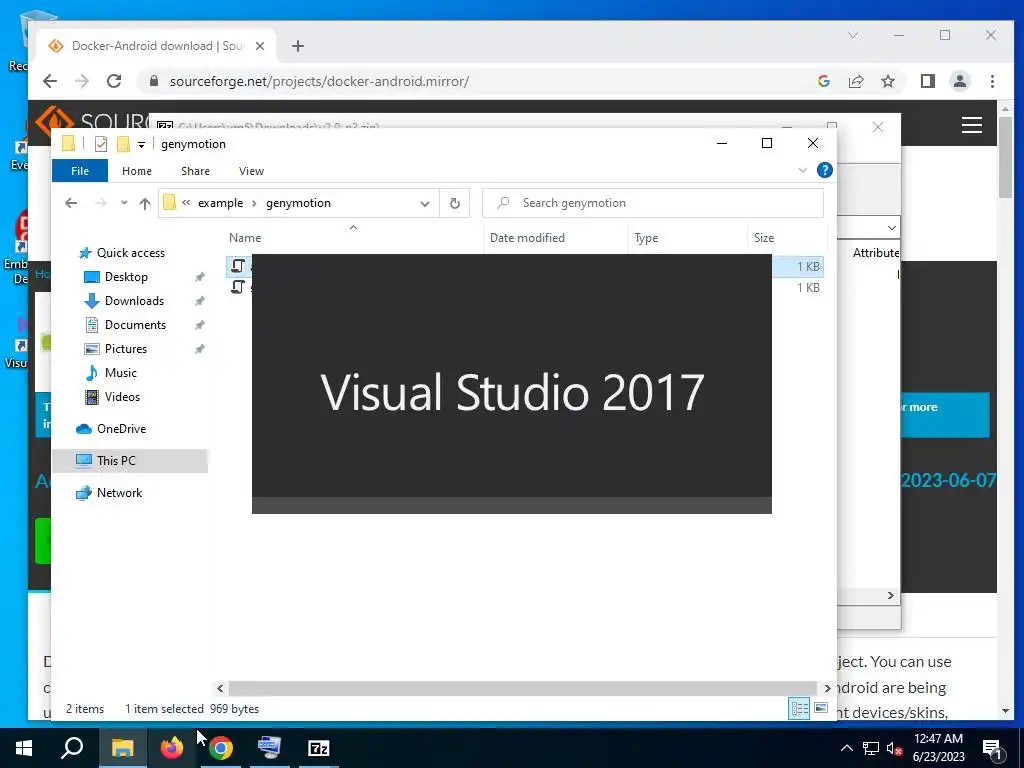Sort files by Size column header

pyautogui.click(x=763, y=238)
